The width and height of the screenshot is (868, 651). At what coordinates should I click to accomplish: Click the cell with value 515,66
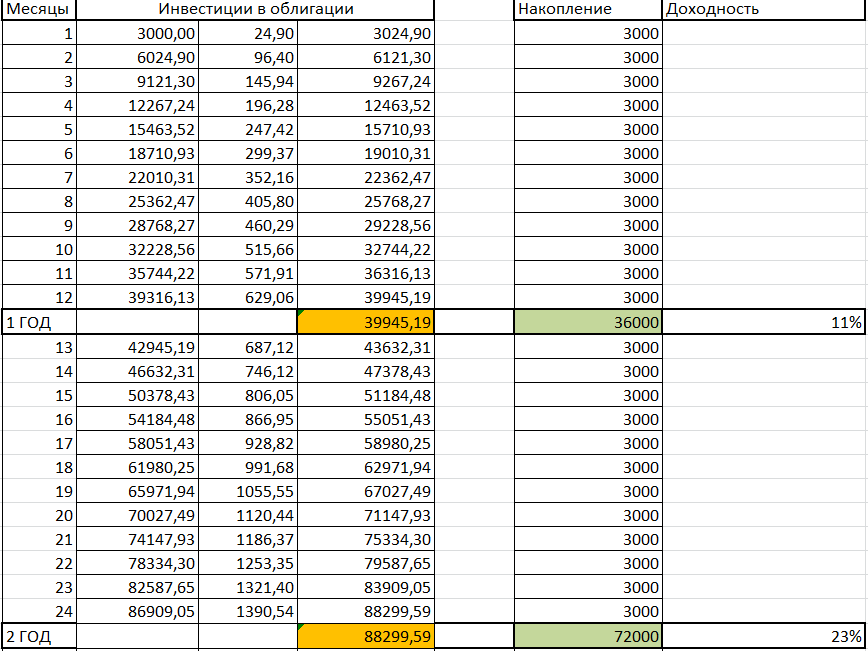click(x=248, y=250)
